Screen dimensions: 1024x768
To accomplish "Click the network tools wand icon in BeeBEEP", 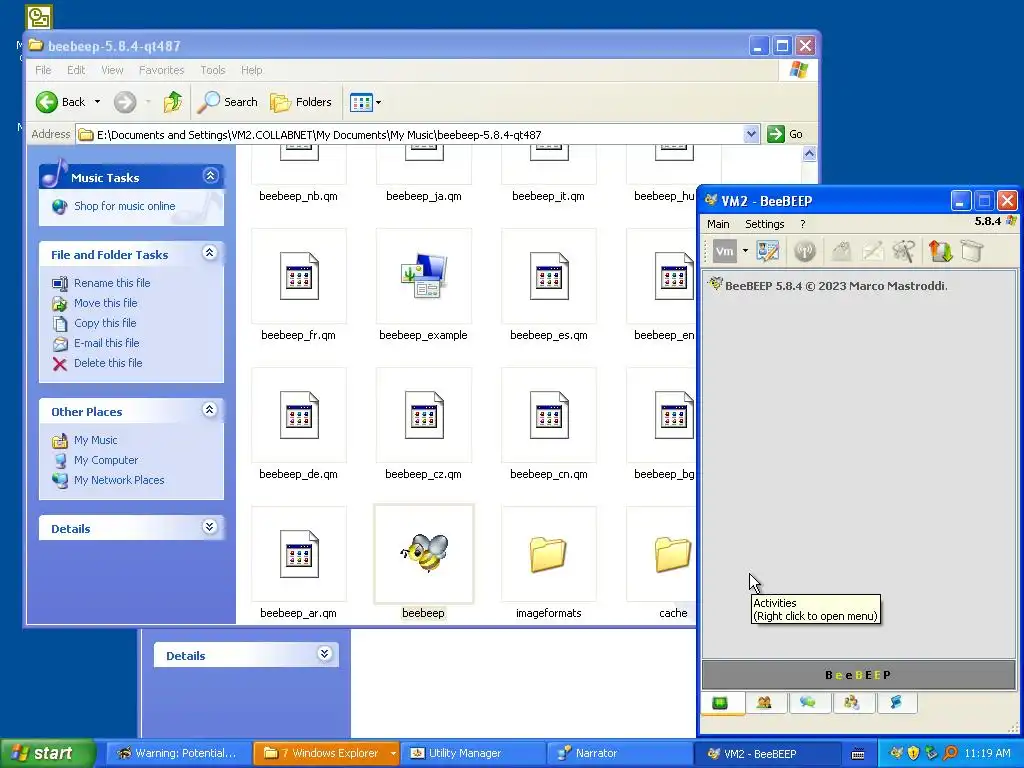I will 904,251.
